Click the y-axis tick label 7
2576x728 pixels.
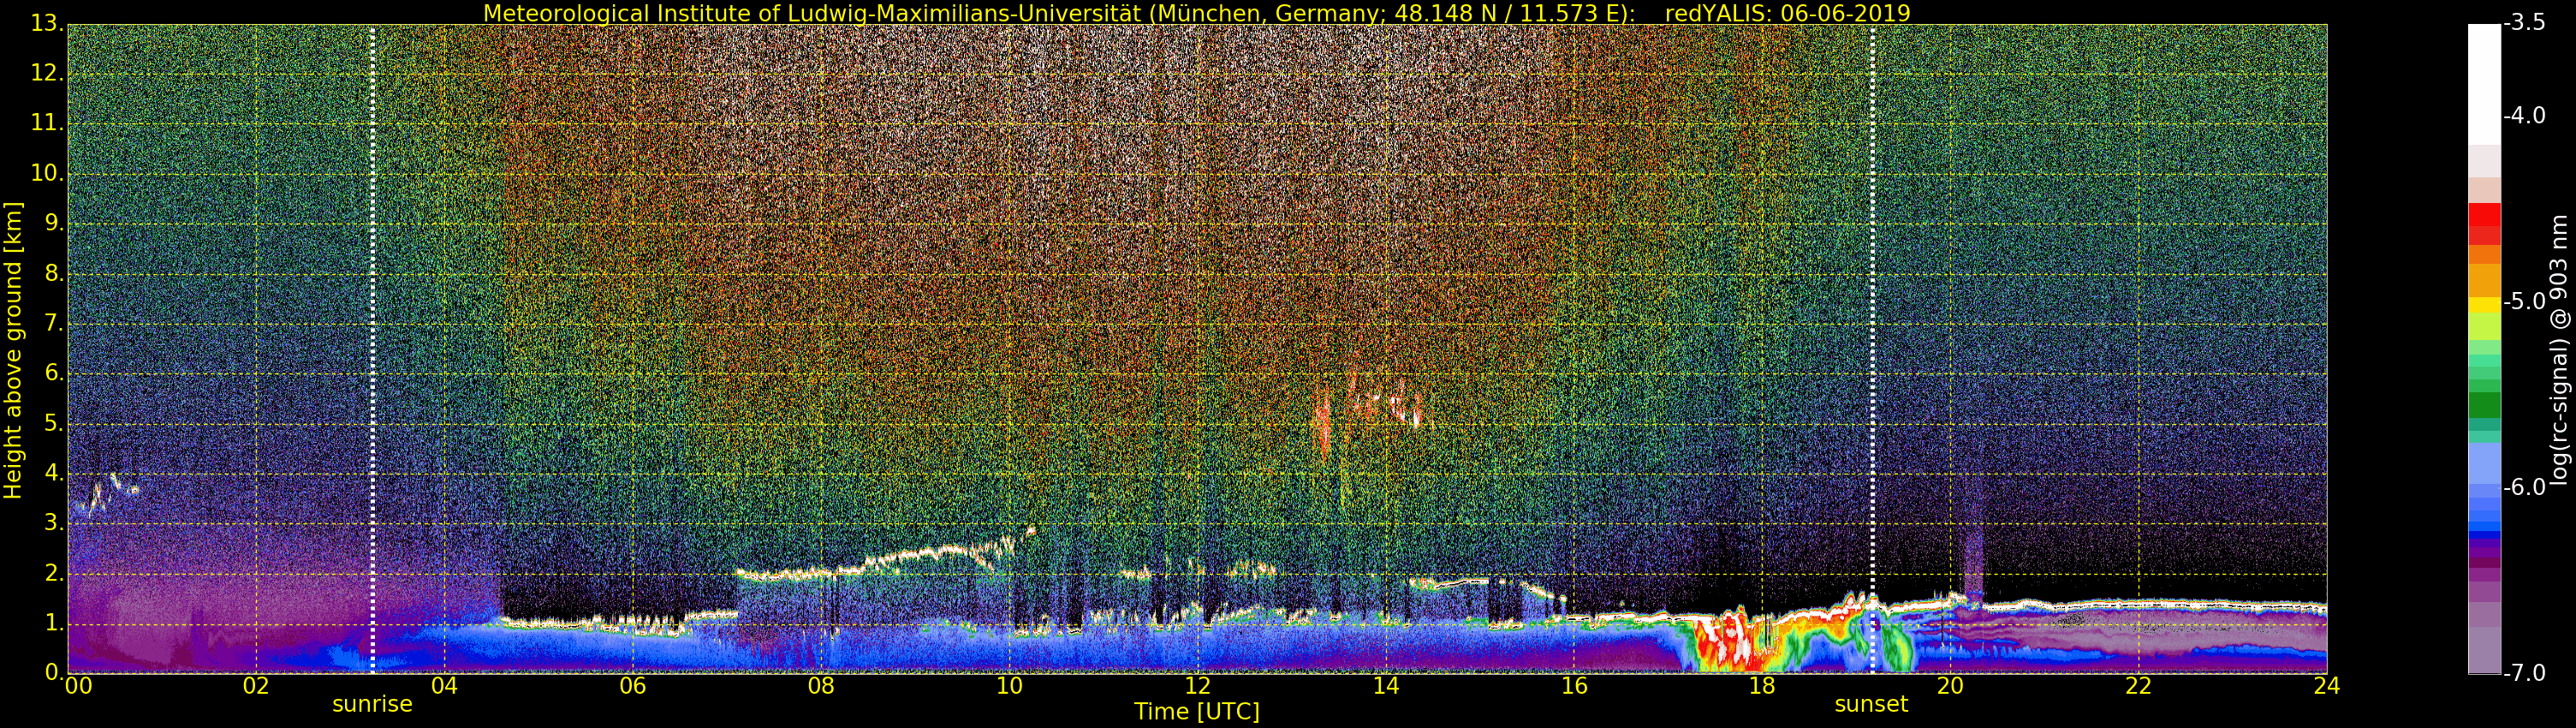tap(53, 323)
